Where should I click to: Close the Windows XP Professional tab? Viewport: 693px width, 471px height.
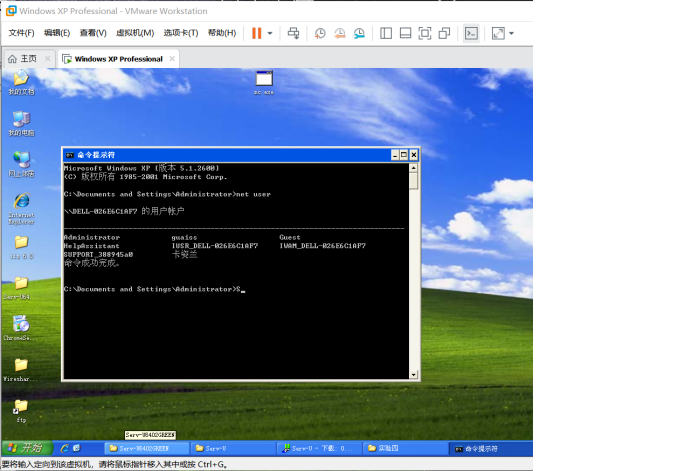point(172,58)
